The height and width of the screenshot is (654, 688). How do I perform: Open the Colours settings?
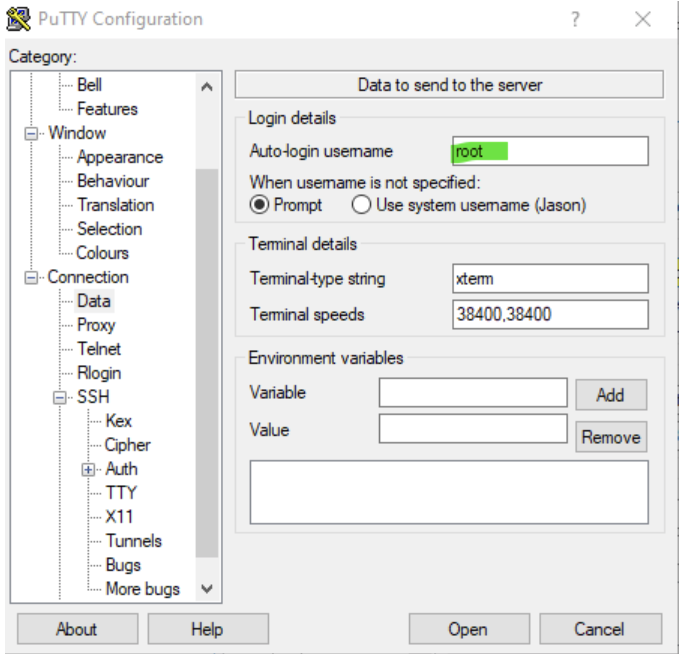[x=103, y=253]
